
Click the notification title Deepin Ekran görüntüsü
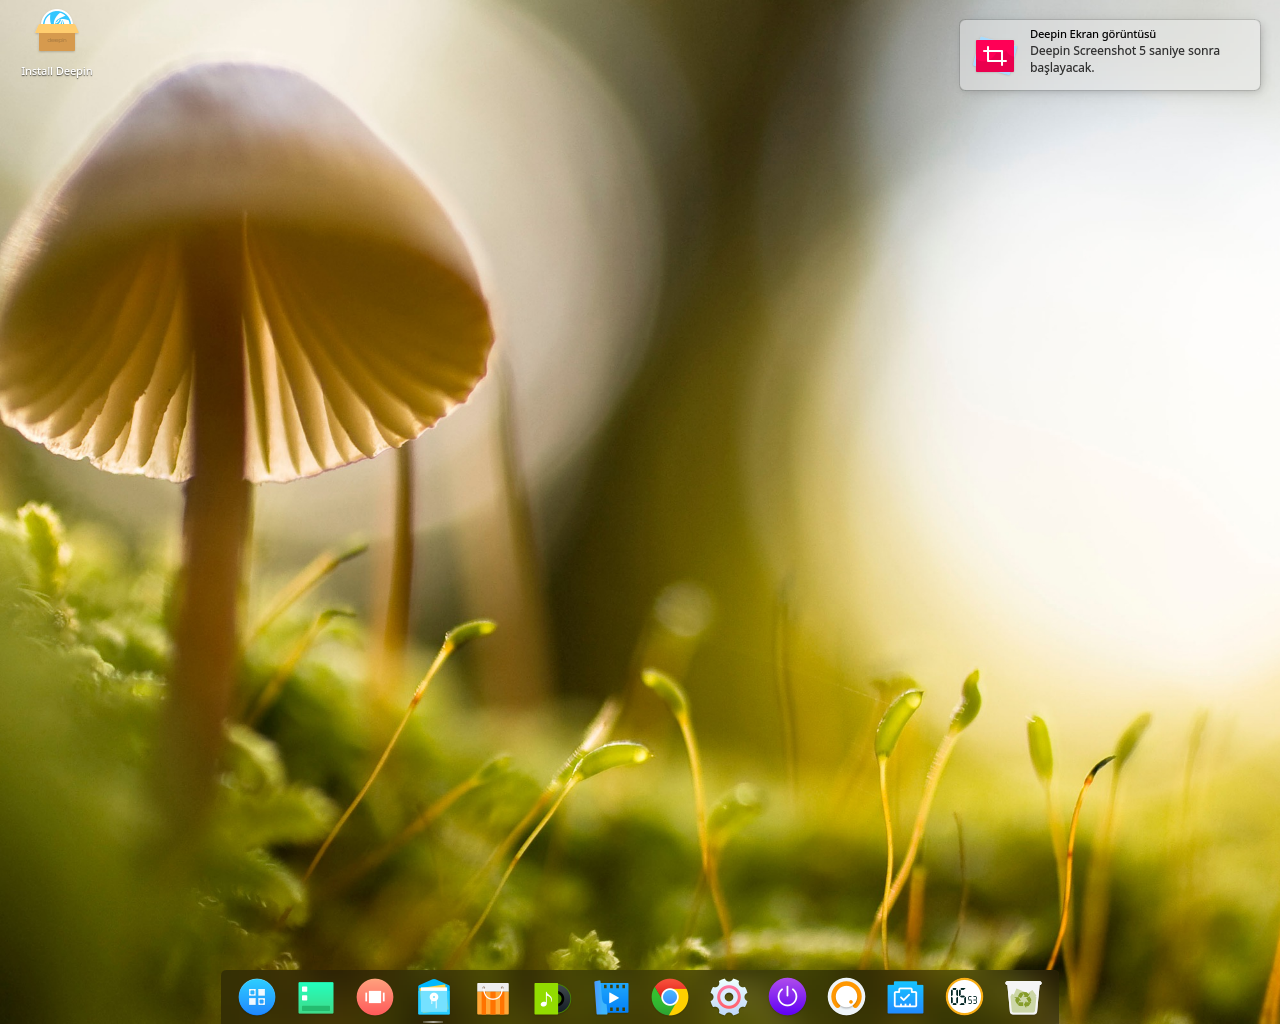(x=1092, y=34)
